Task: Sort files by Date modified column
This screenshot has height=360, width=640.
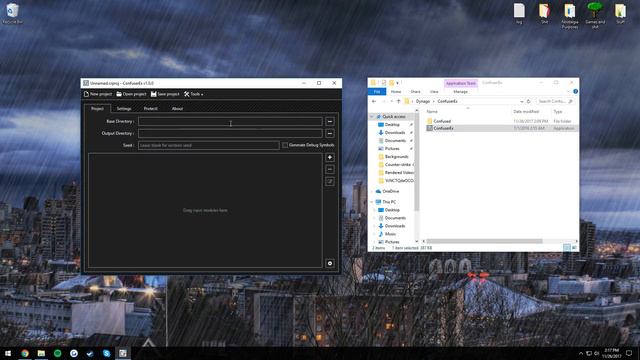Action: [526, 111]
